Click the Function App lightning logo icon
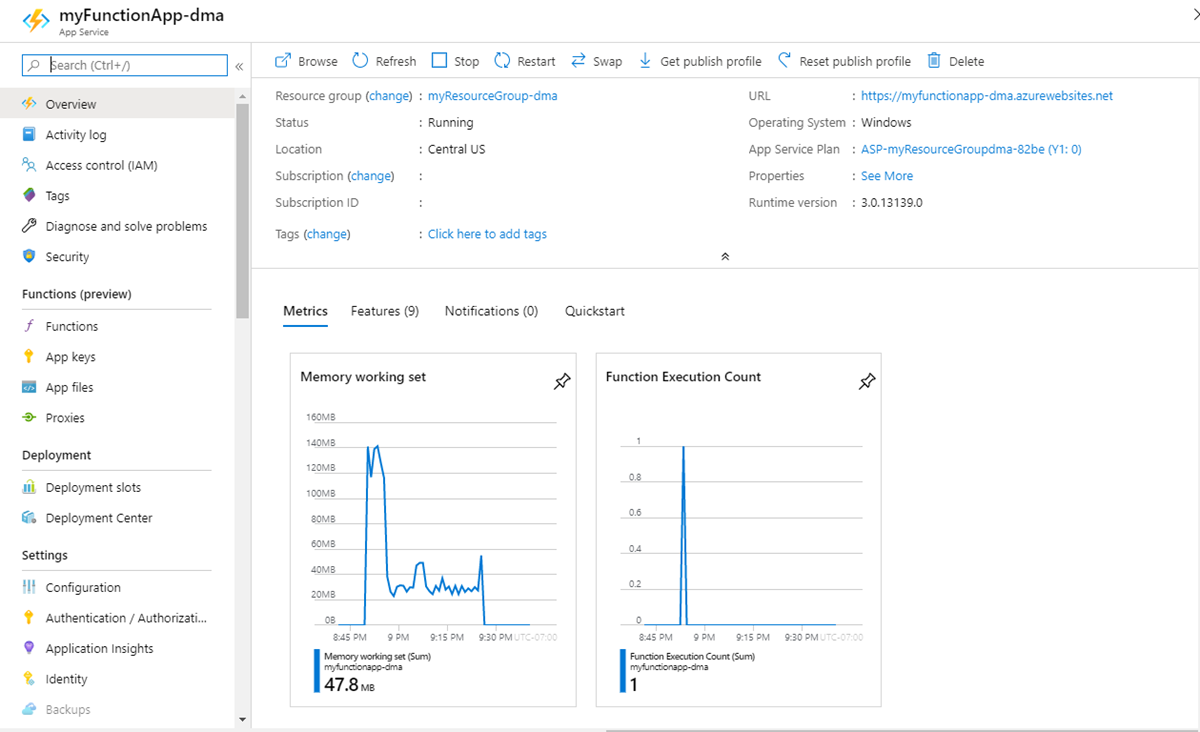The image size is (1200, 732). pyautogui.click(x=35, y=21)
